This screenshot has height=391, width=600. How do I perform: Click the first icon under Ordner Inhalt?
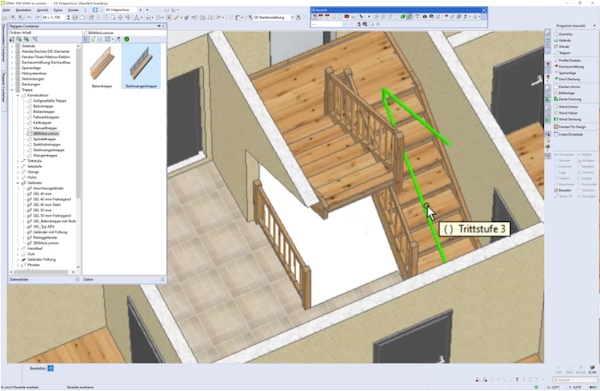12,39
